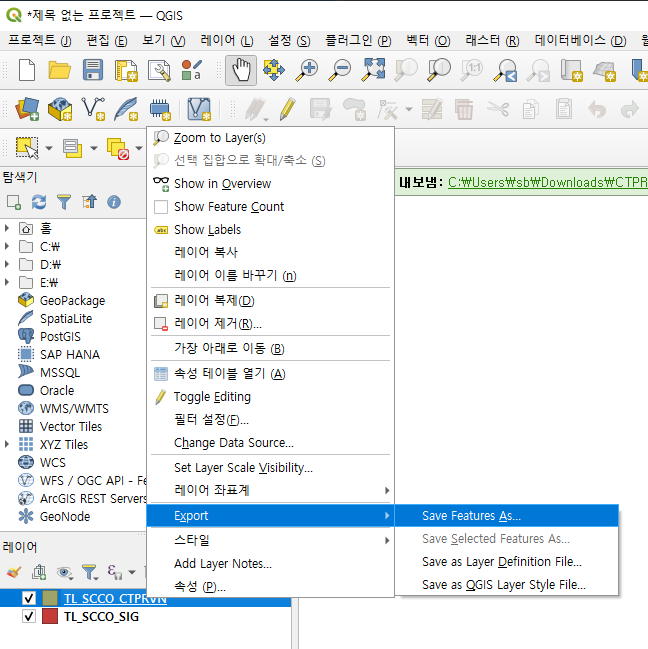
Task: Open Select Features dropdown arrow
Action: point(49,148)
